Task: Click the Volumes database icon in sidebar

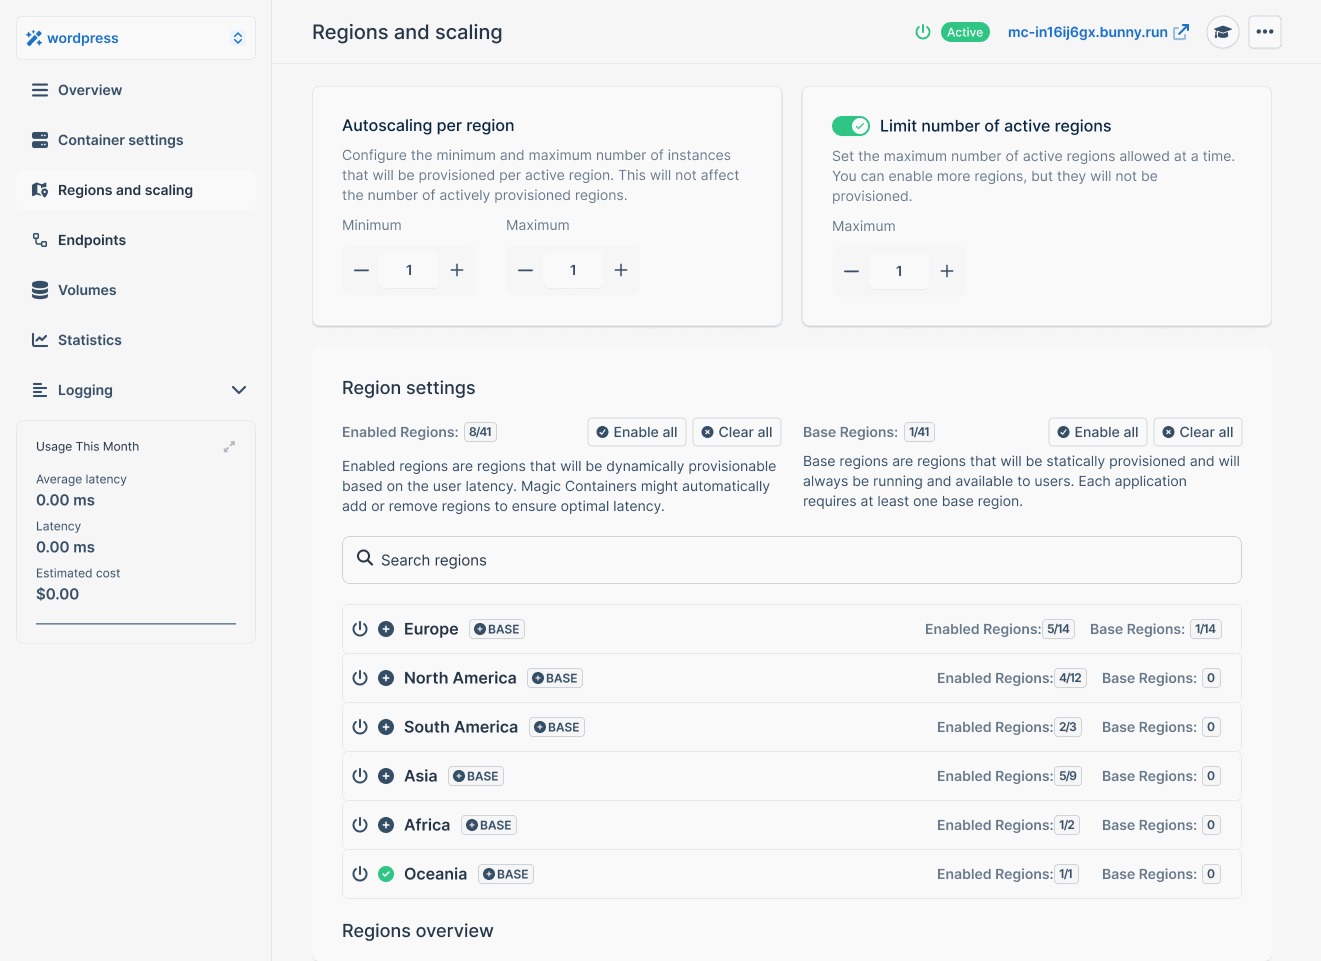Action: [38, 290]
